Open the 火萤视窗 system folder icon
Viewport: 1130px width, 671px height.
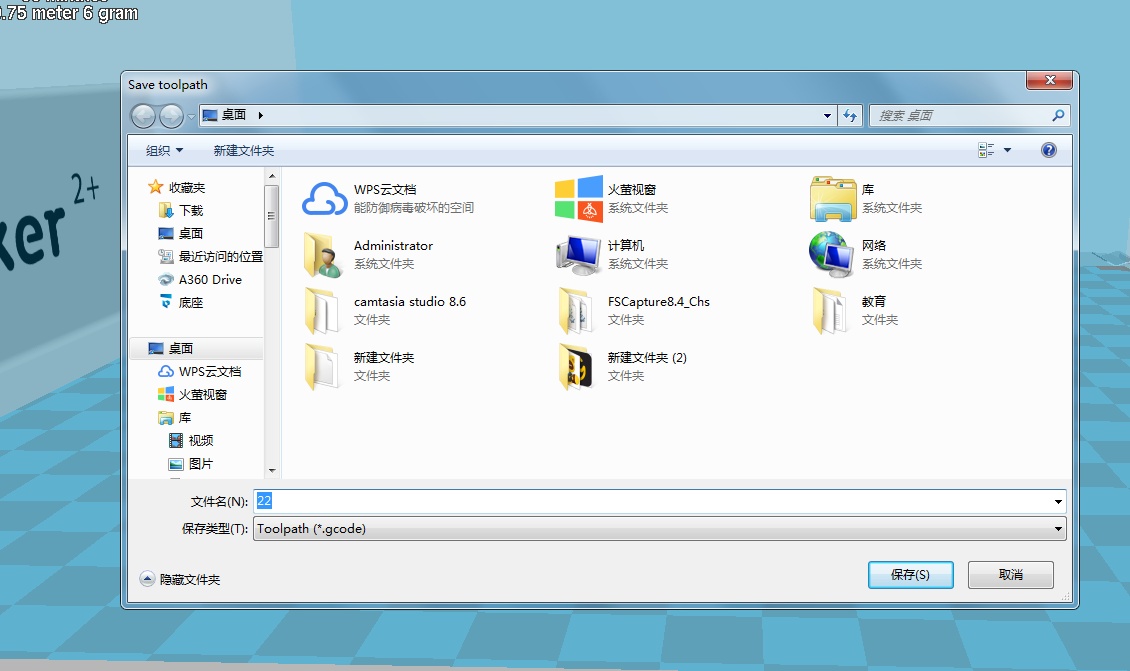(x=579, y=198)
